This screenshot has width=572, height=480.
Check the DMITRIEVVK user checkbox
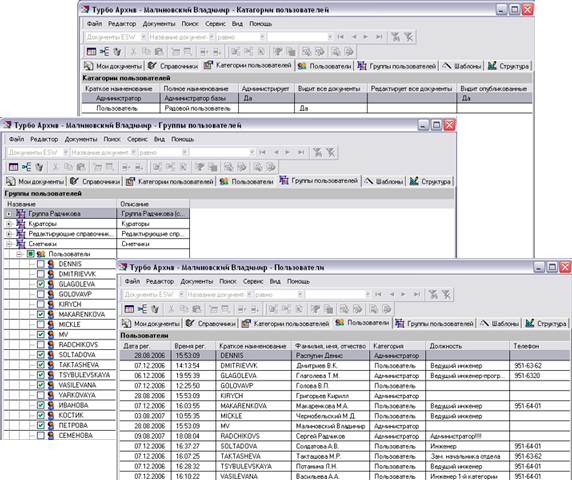click(41, 274)
